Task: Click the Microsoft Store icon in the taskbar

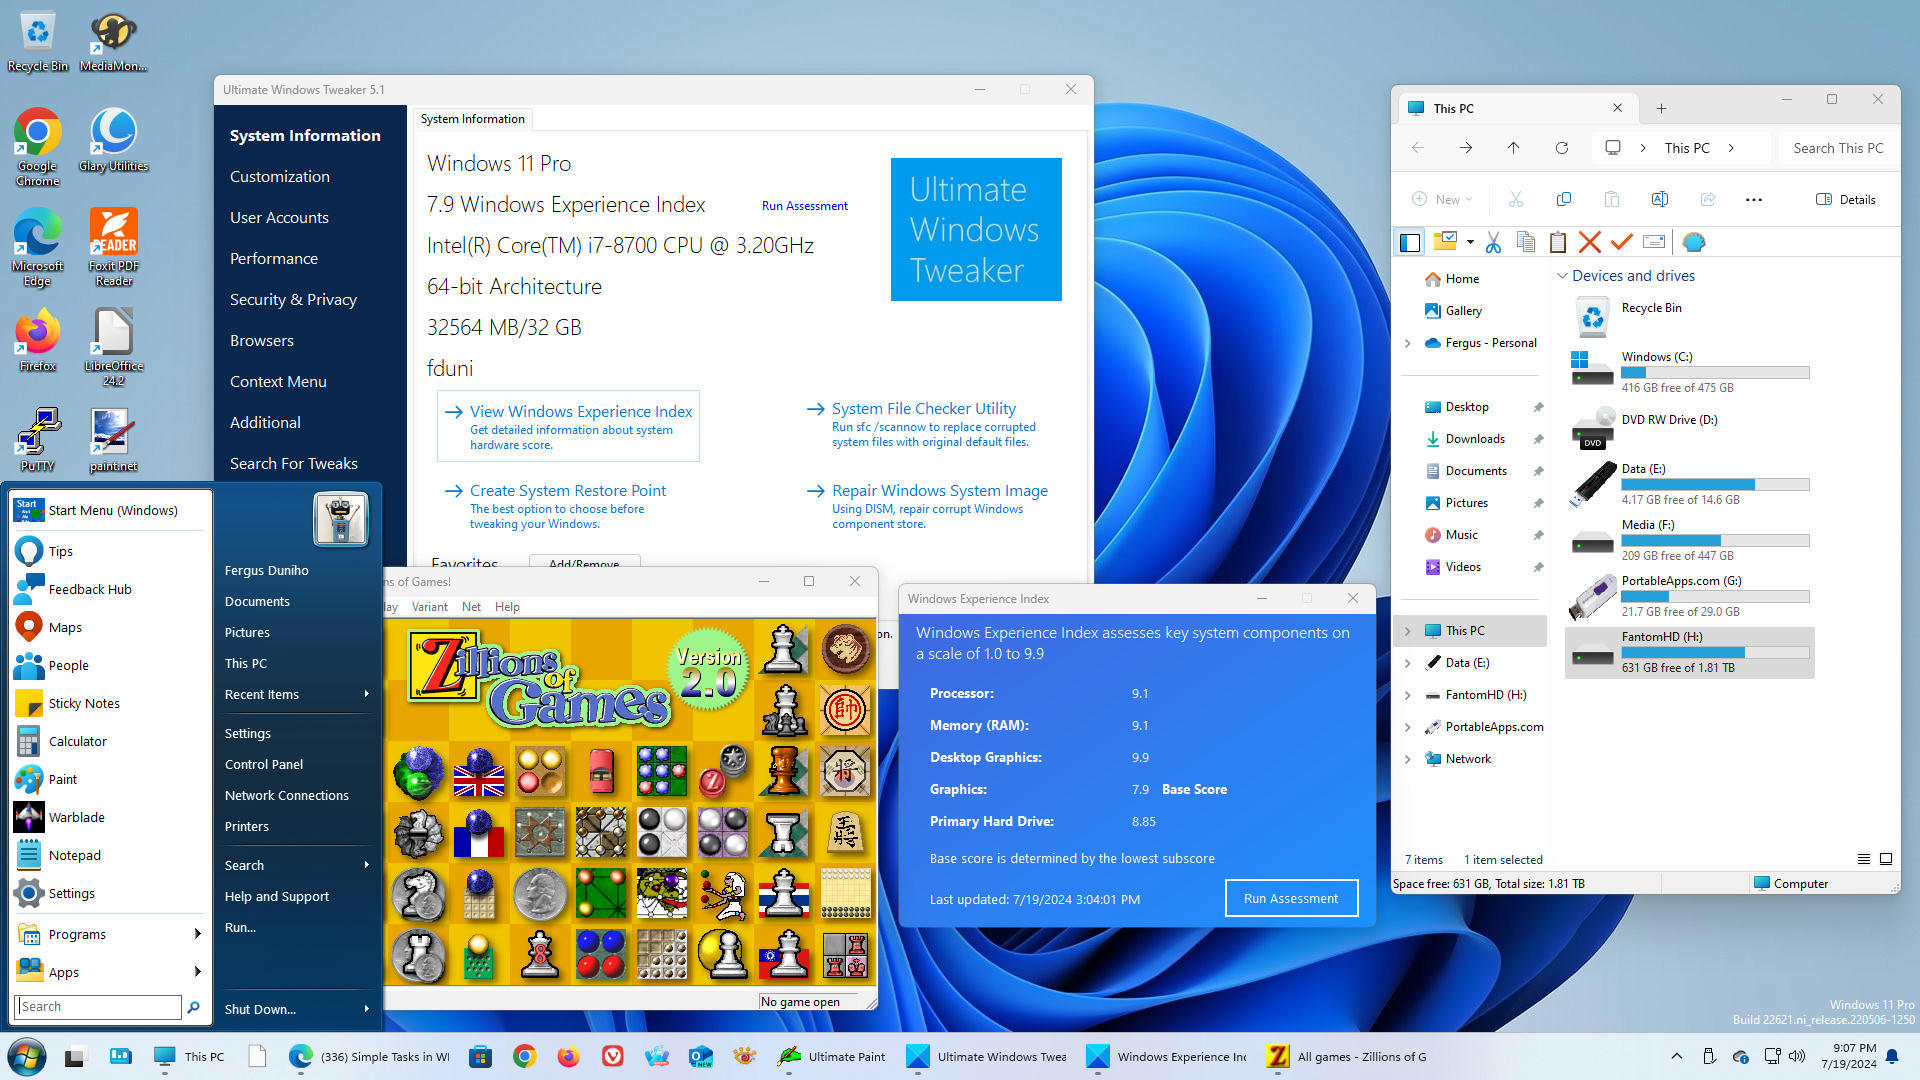Action: [x=480, y=1056]
